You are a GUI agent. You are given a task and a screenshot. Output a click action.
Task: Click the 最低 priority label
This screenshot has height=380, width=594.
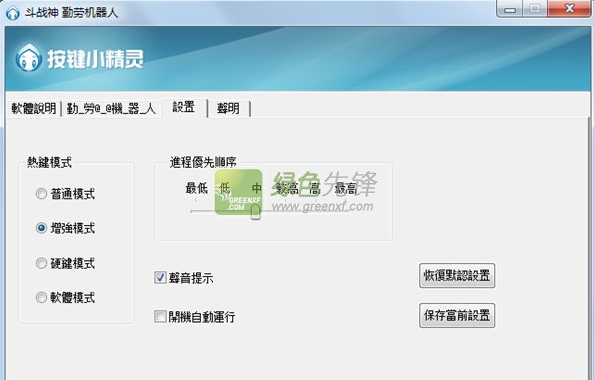[197, 188]
